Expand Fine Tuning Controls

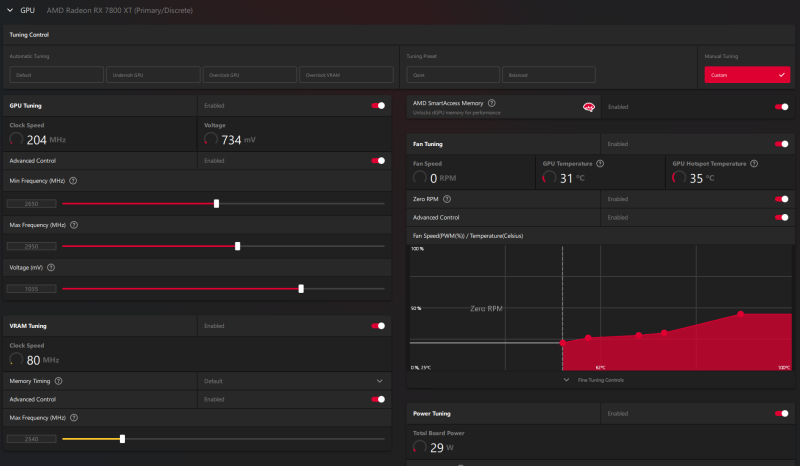[x=594, y=380]
